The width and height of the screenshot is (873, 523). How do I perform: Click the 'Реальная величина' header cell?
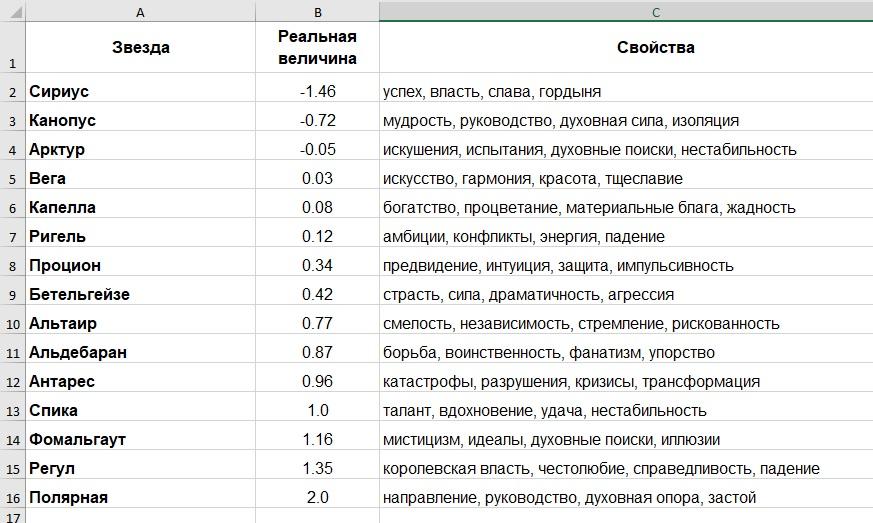(x=317, y=48)
